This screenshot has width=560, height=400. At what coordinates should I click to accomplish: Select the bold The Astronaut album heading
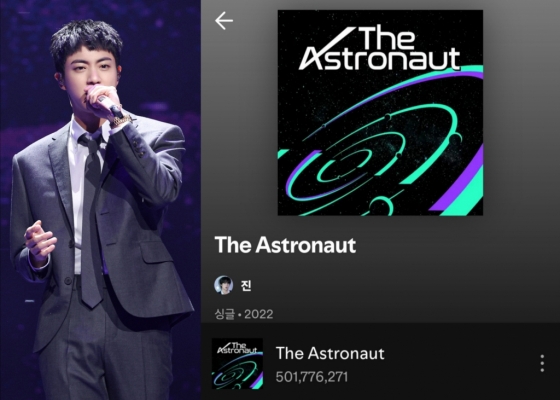(285, 245)
